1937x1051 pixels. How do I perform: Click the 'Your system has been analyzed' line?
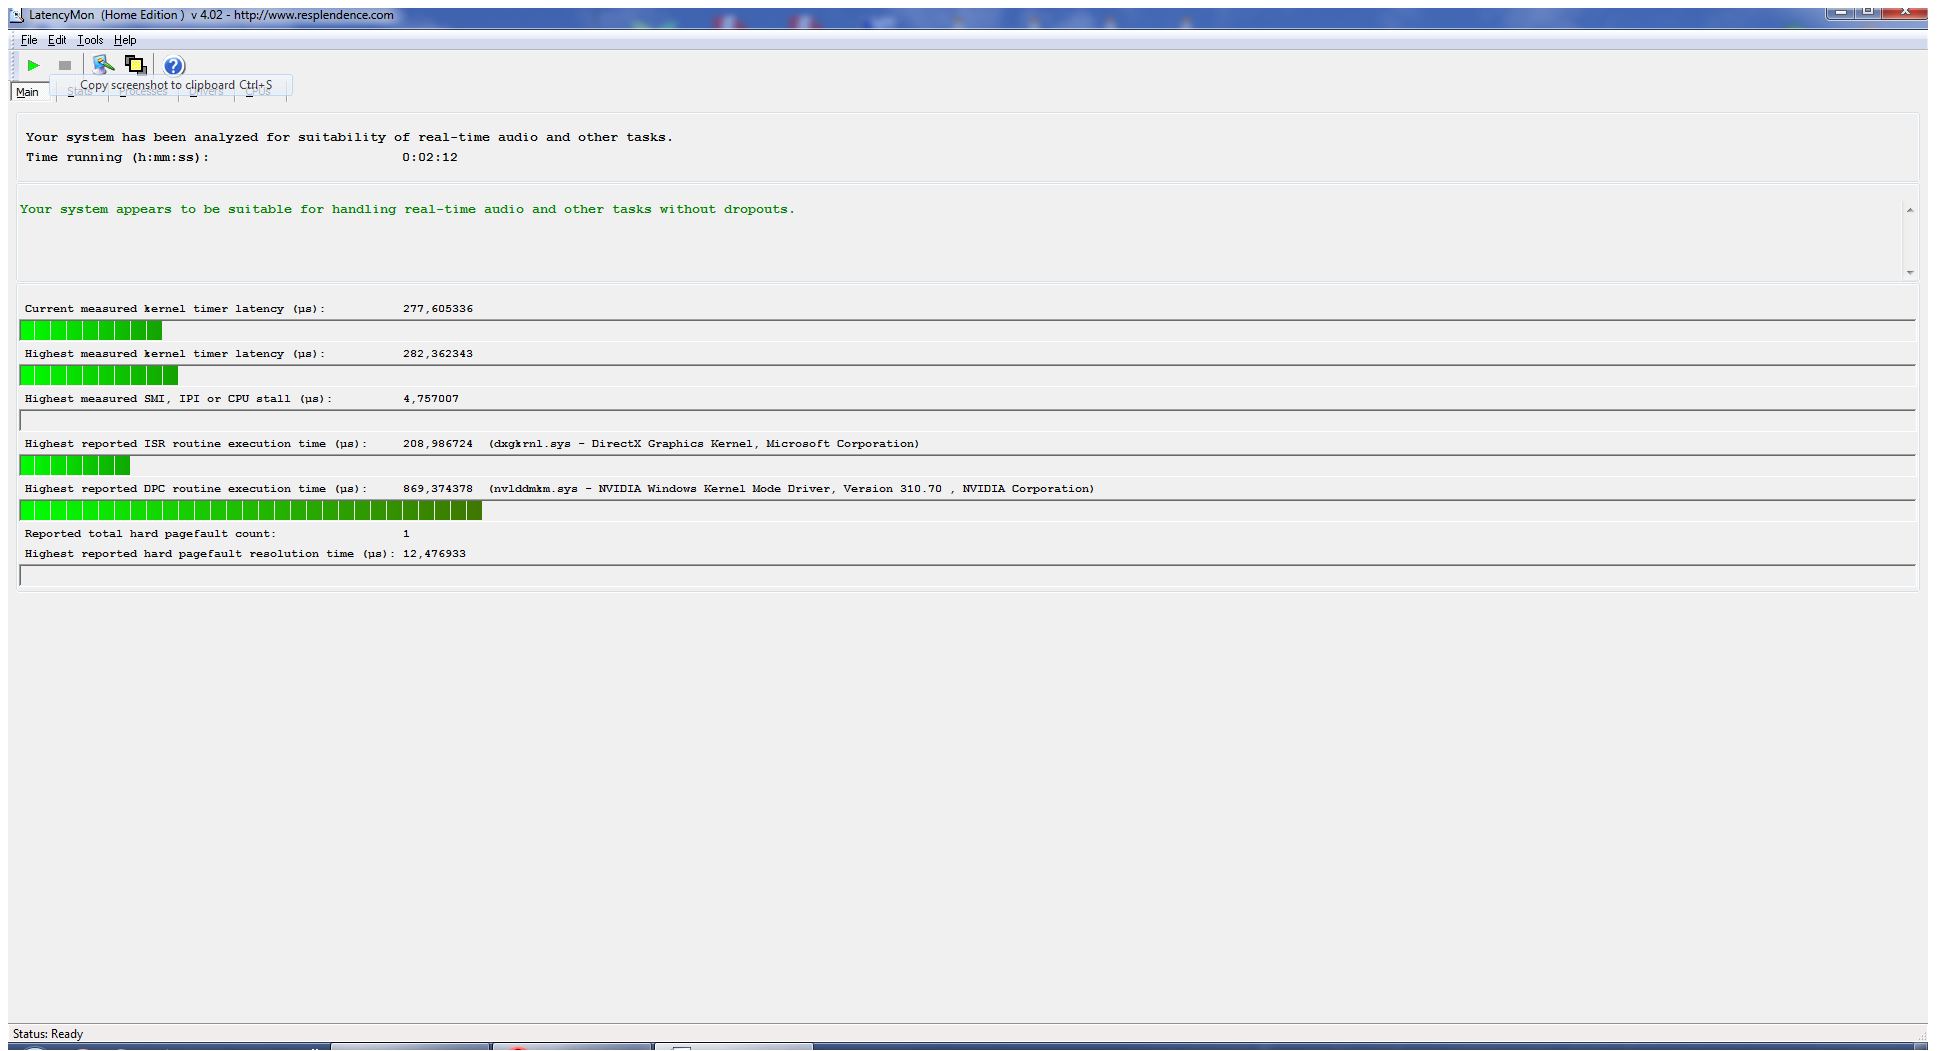click(349, 138)
